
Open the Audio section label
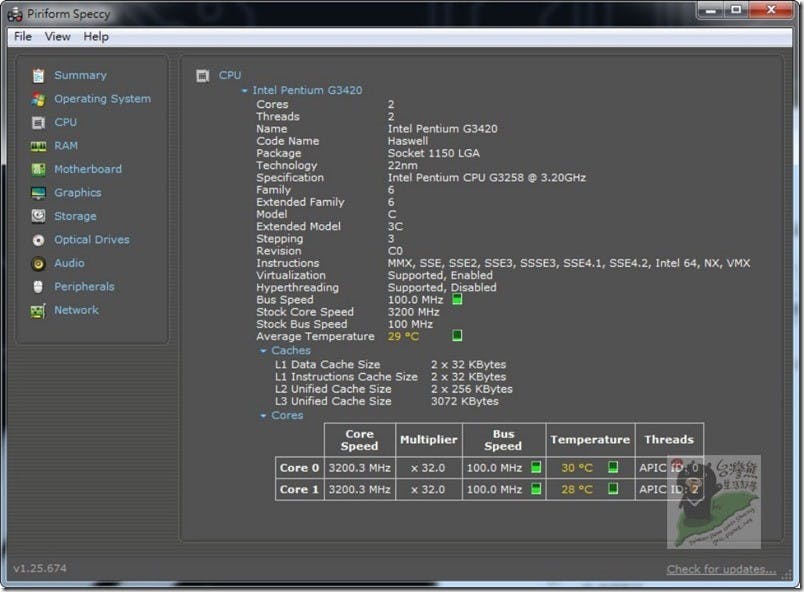pyautogui.click(x=69, y=263)
